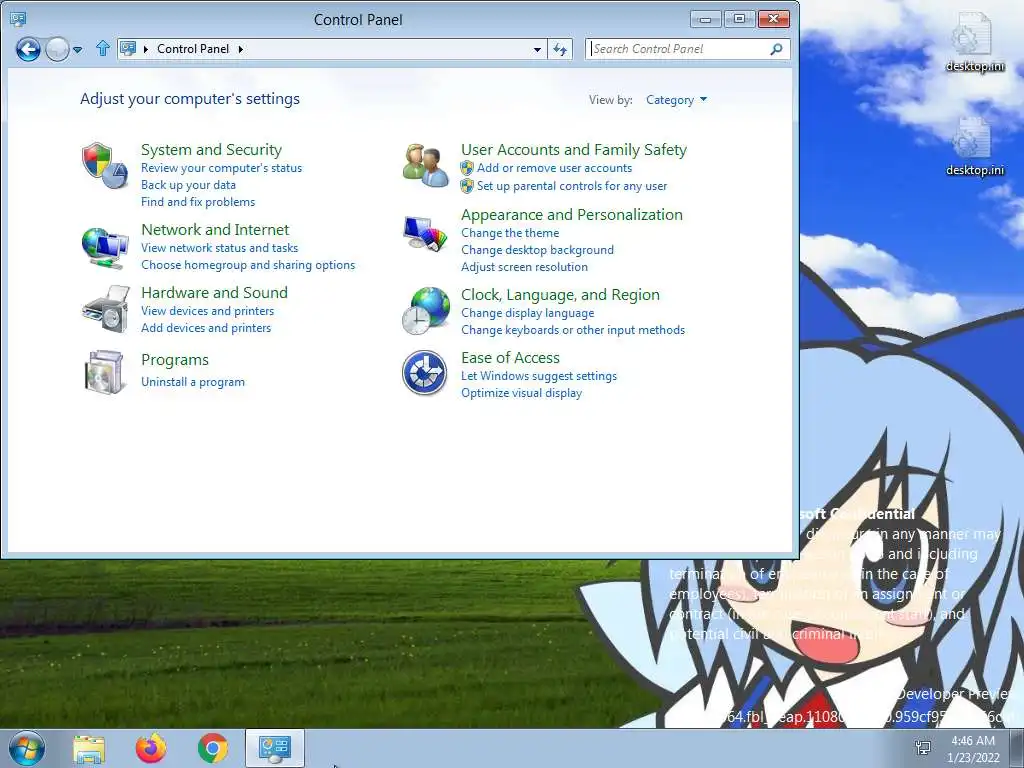
Task: Open the Clock, Language, and Region globe icon
Action: pos(425,311)
